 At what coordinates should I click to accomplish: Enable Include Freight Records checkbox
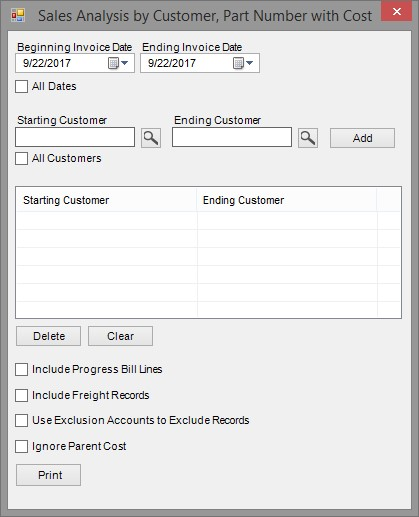[21, 395]
